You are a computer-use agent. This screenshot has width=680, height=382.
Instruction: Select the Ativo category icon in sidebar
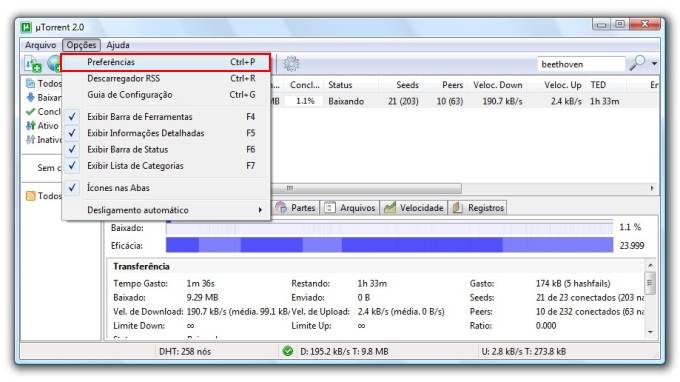point(30,126)
